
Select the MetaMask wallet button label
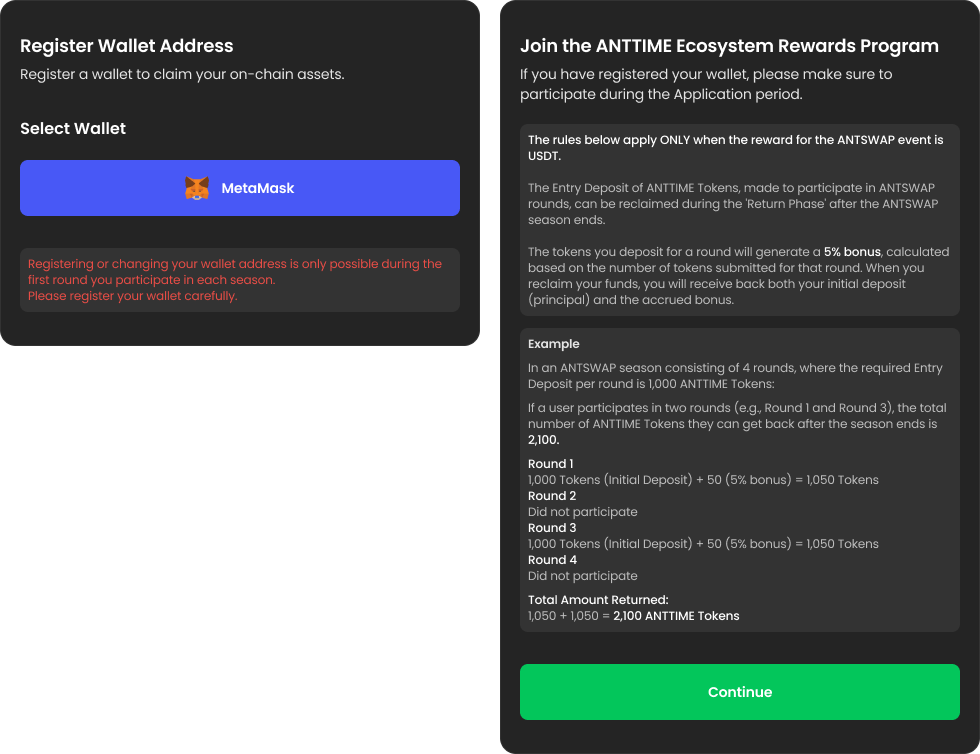pos(258,188)
